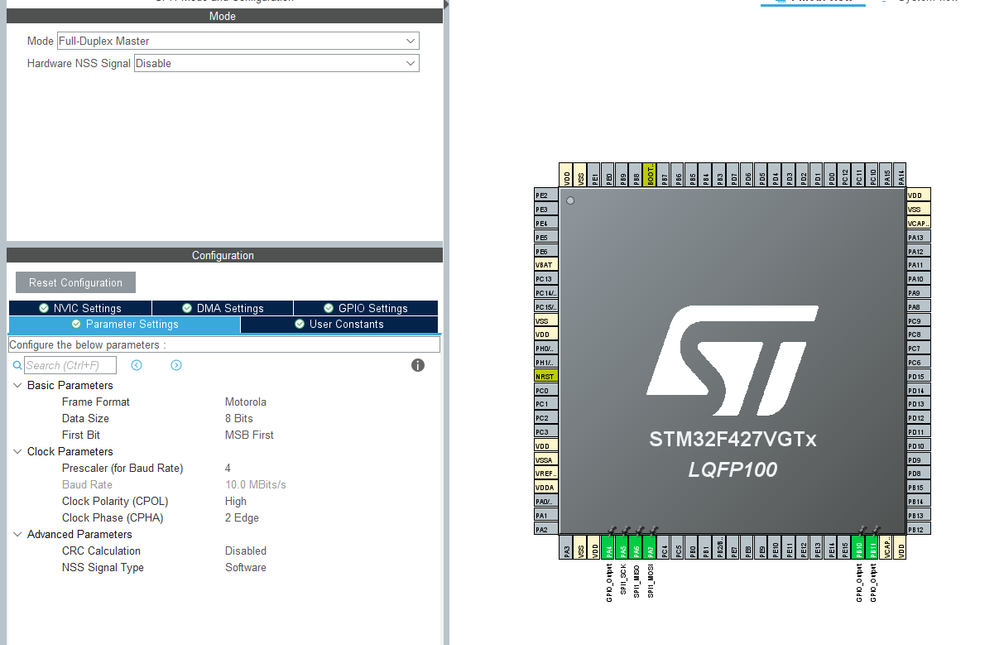
Task: Switch to NVIC Settings tab
Action: pyautogui.click(x=80, y=308)
